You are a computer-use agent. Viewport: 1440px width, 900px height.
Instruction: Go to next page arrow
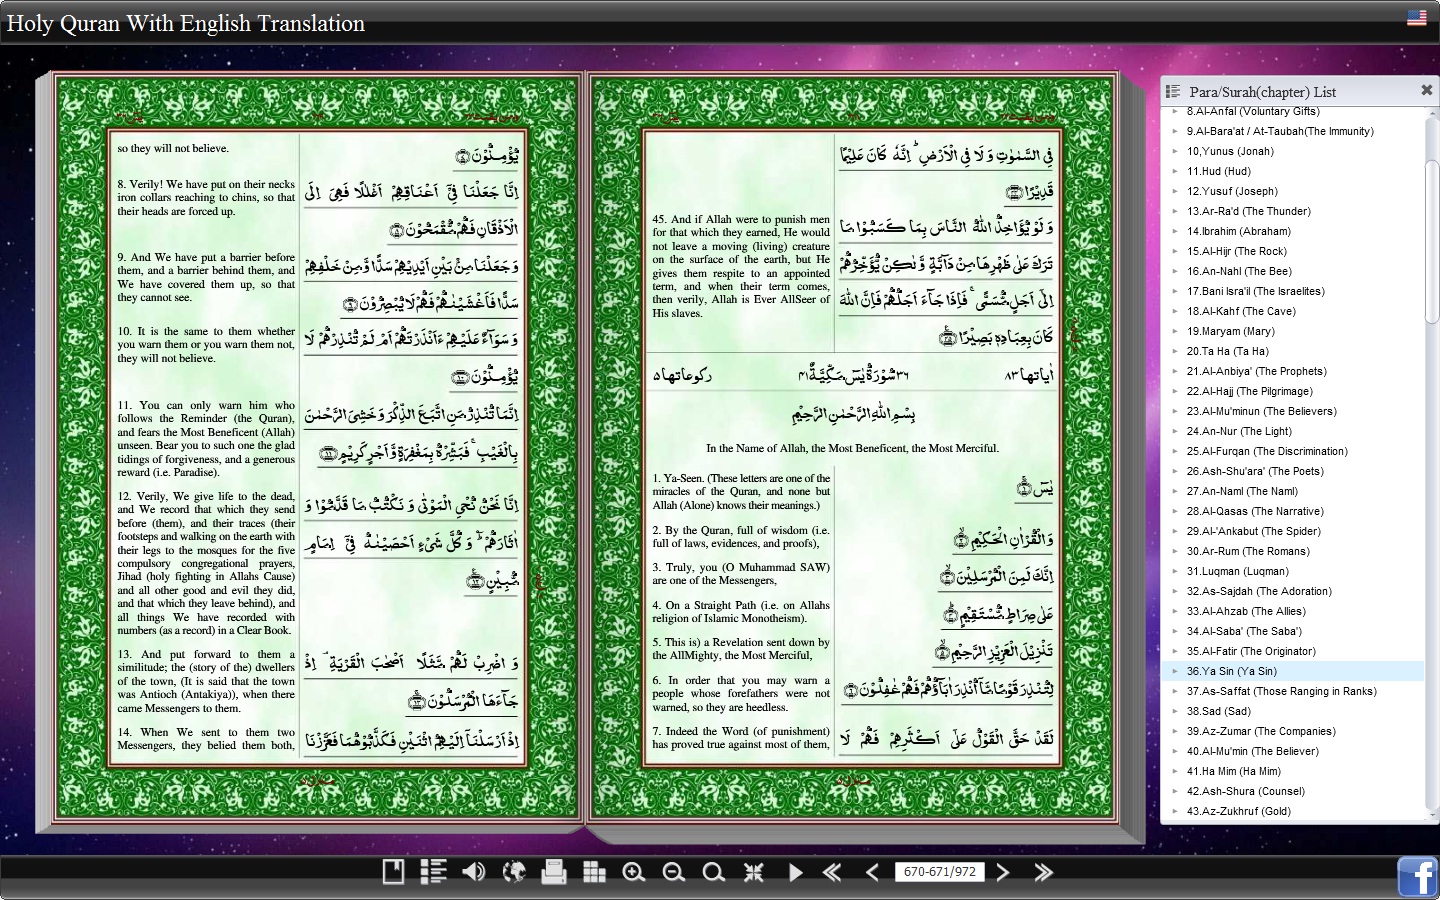pyautogui.click(x=1003, y=872)
